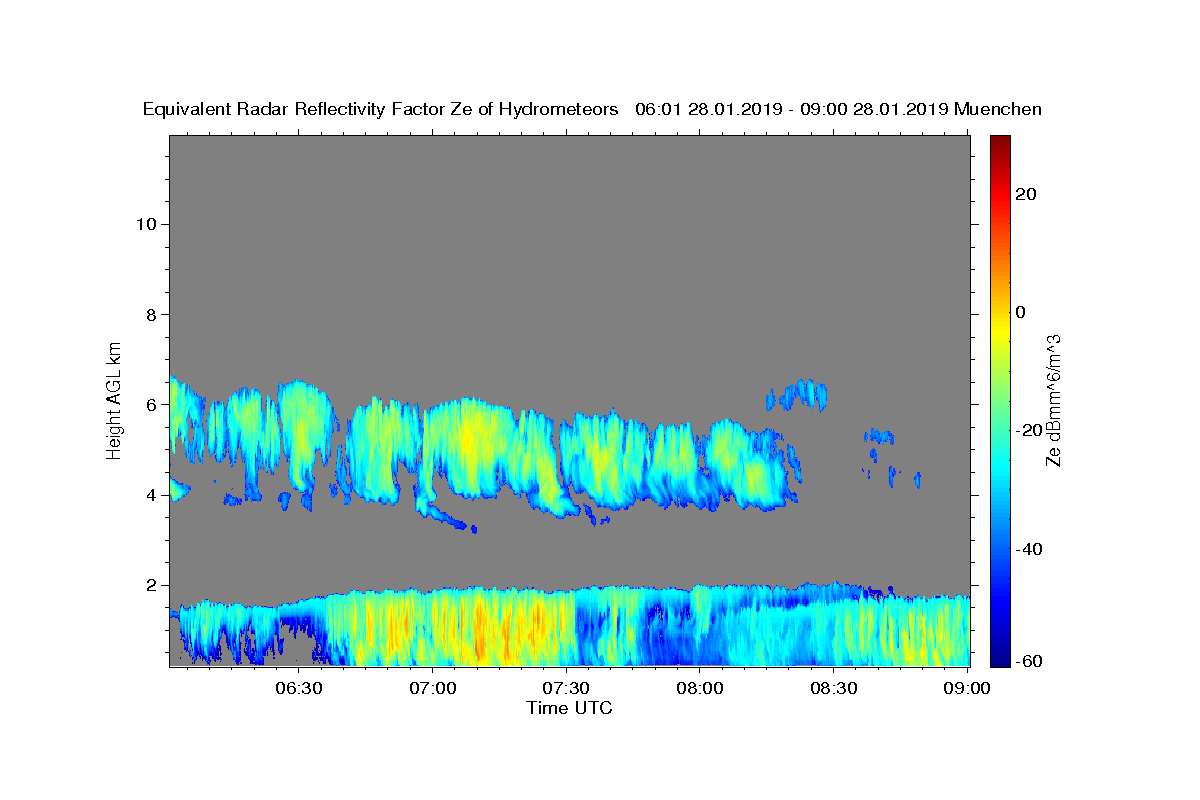
Task: Click the colorbar value label -20
Action: click(1028, 430)
